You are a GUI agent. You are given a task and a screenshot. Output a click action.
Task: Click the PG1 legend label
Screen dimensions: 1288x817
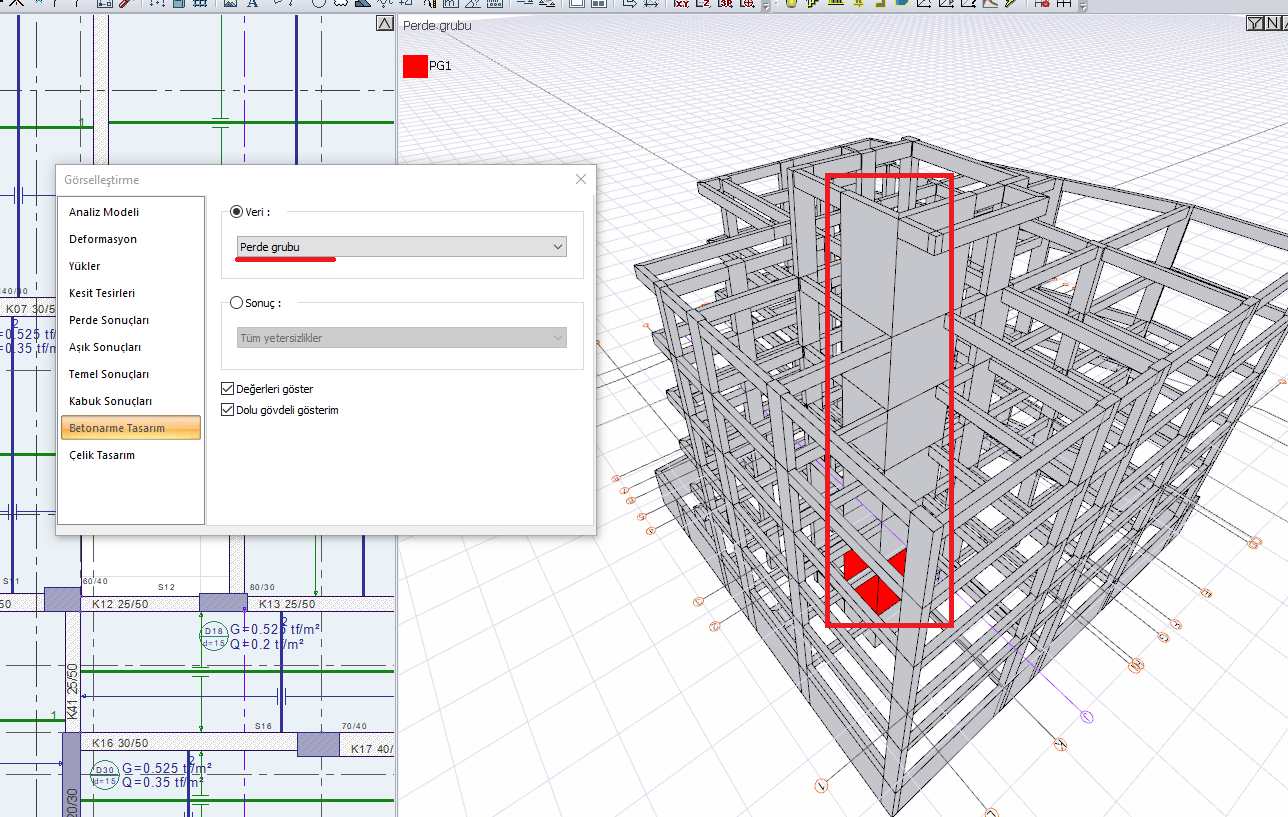click(441, 66)
